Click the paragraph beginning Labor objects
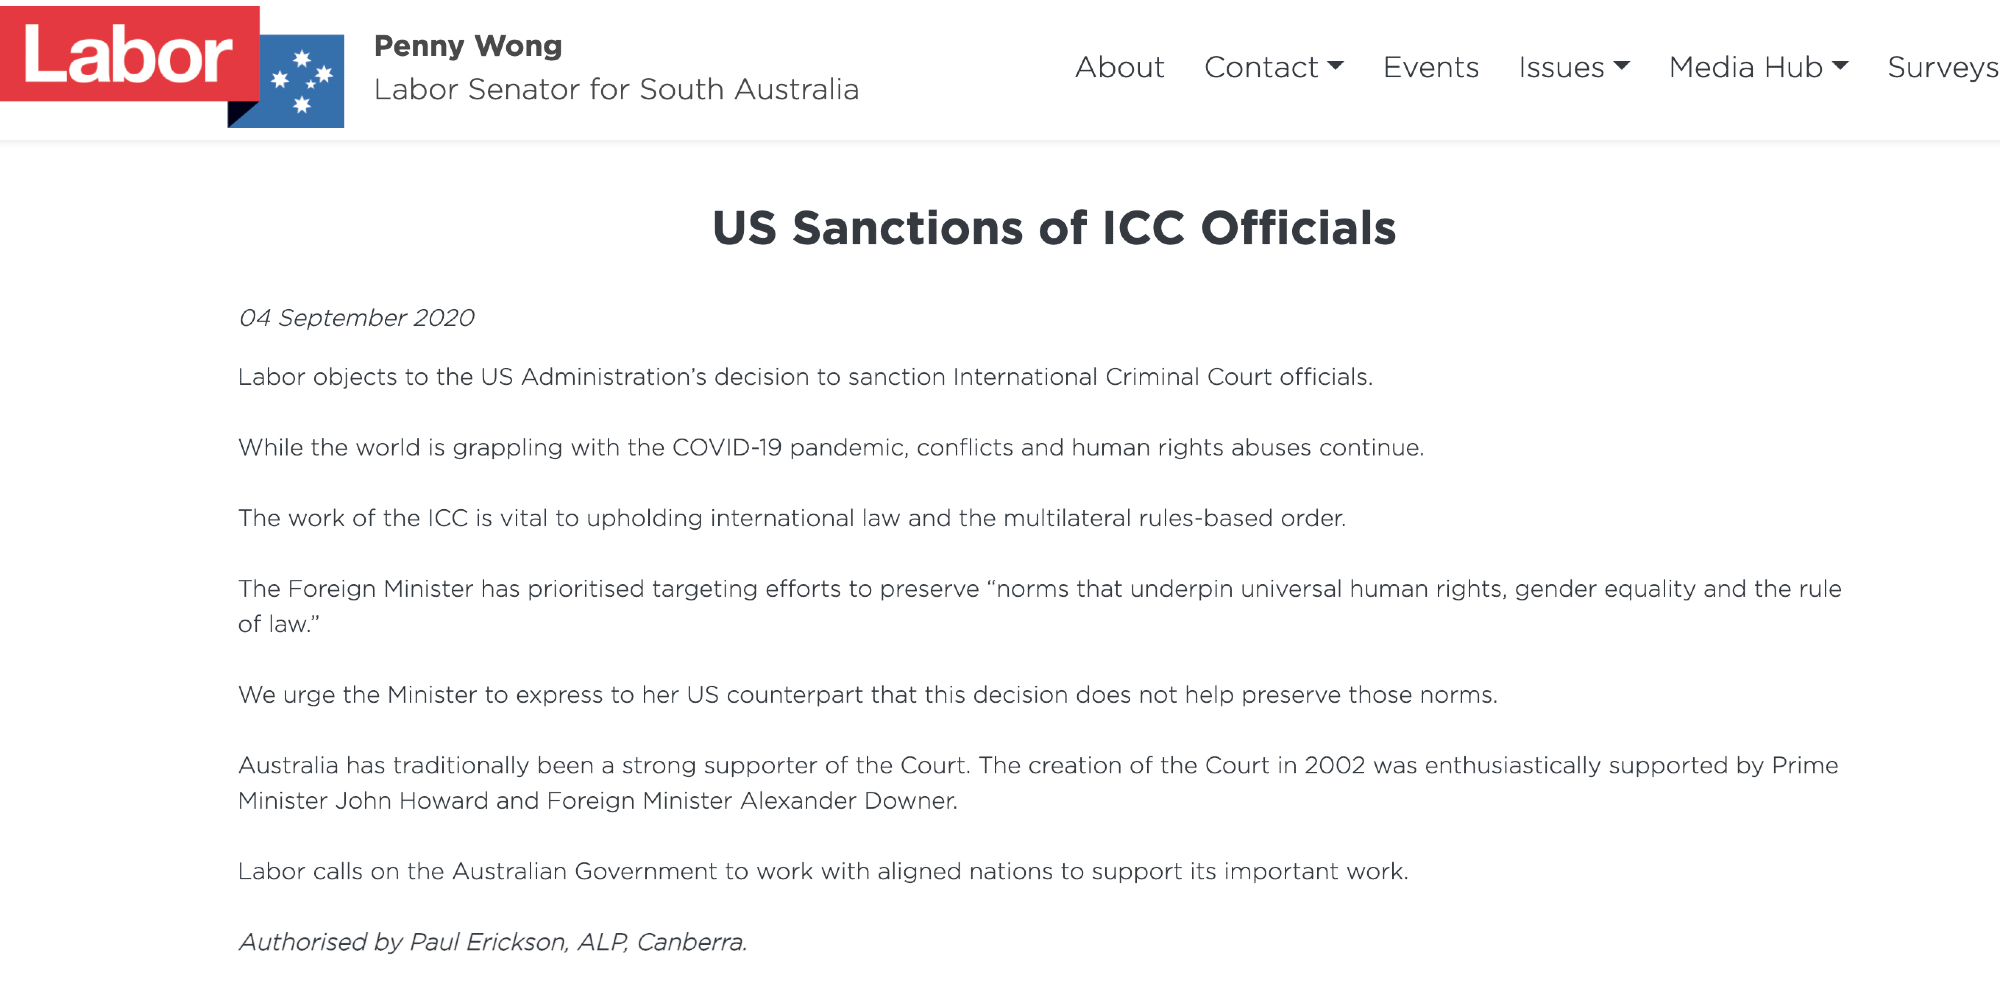 point(805,377)
